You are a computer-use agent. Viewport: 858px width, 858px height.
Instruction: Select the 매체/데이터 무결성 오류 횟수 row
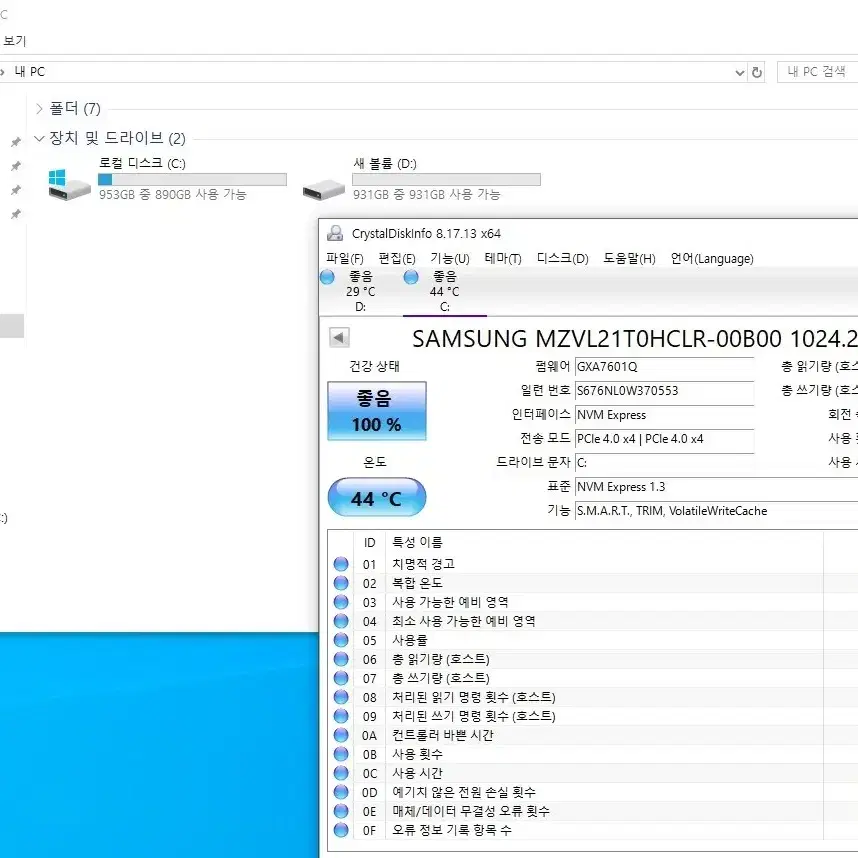(x=593, y=811)
